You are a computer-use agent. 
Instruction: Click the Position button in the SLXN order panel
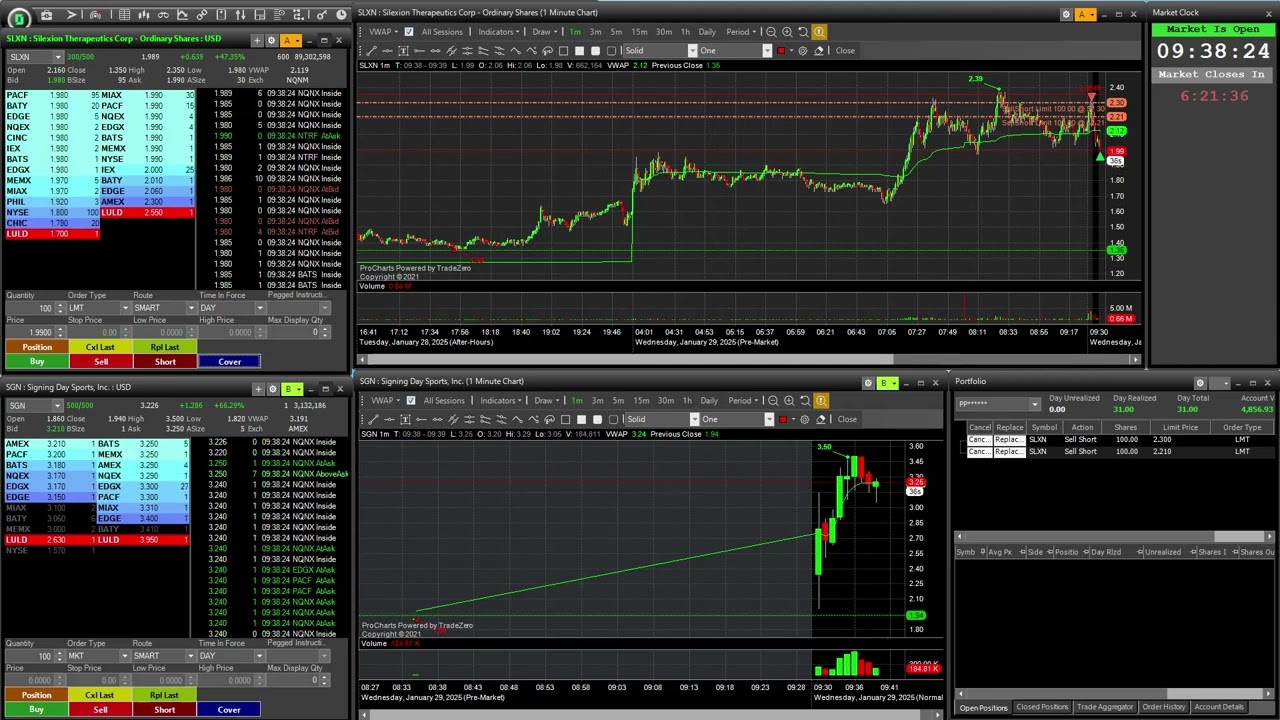(x=37, y=347)
